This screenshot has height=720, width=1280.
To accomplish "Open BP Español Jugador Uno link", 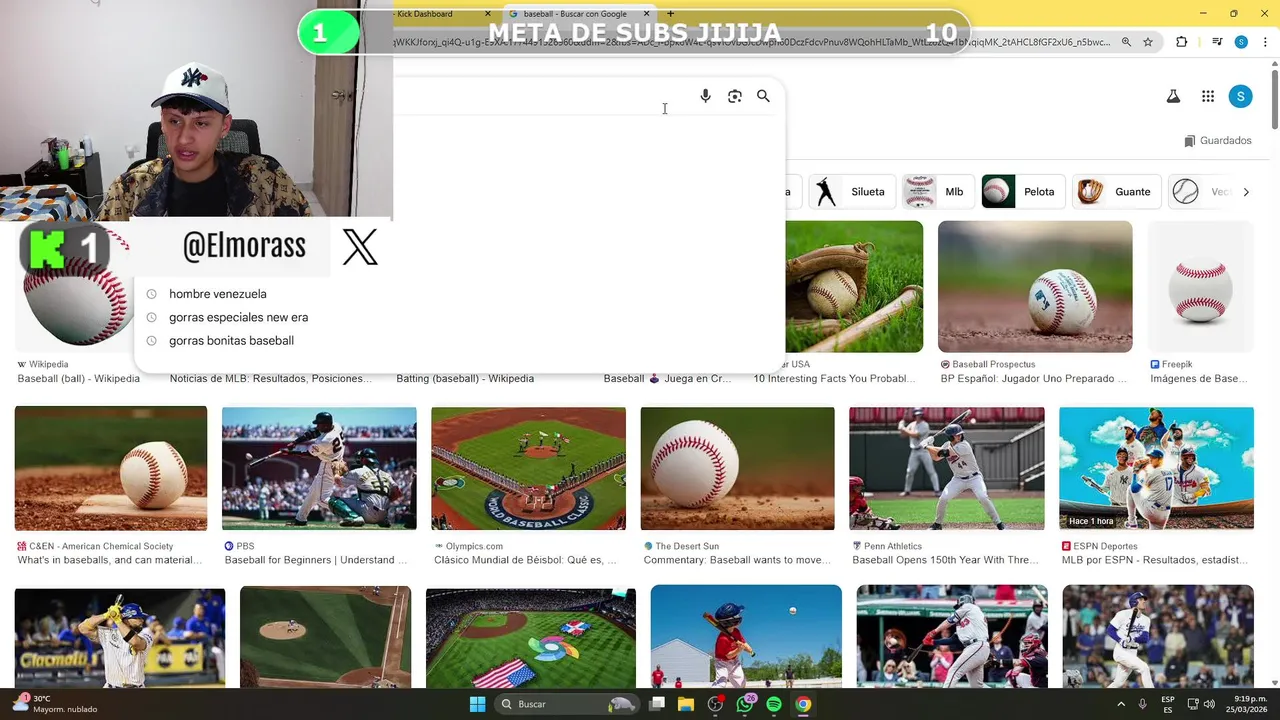I will coord(1034,379).
